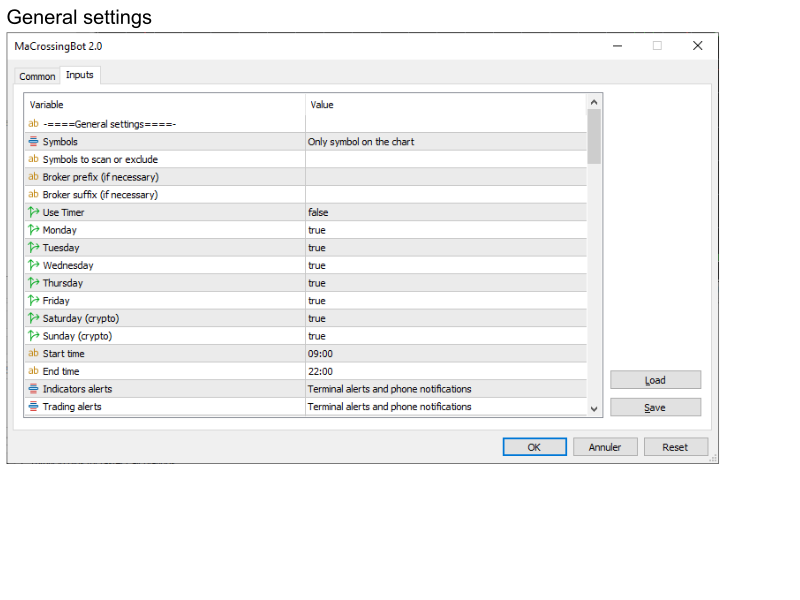Image resolution: width=800 pixels, height=600 pixels.
Task: Select the Inputs tab
Action: coord(80,75)
